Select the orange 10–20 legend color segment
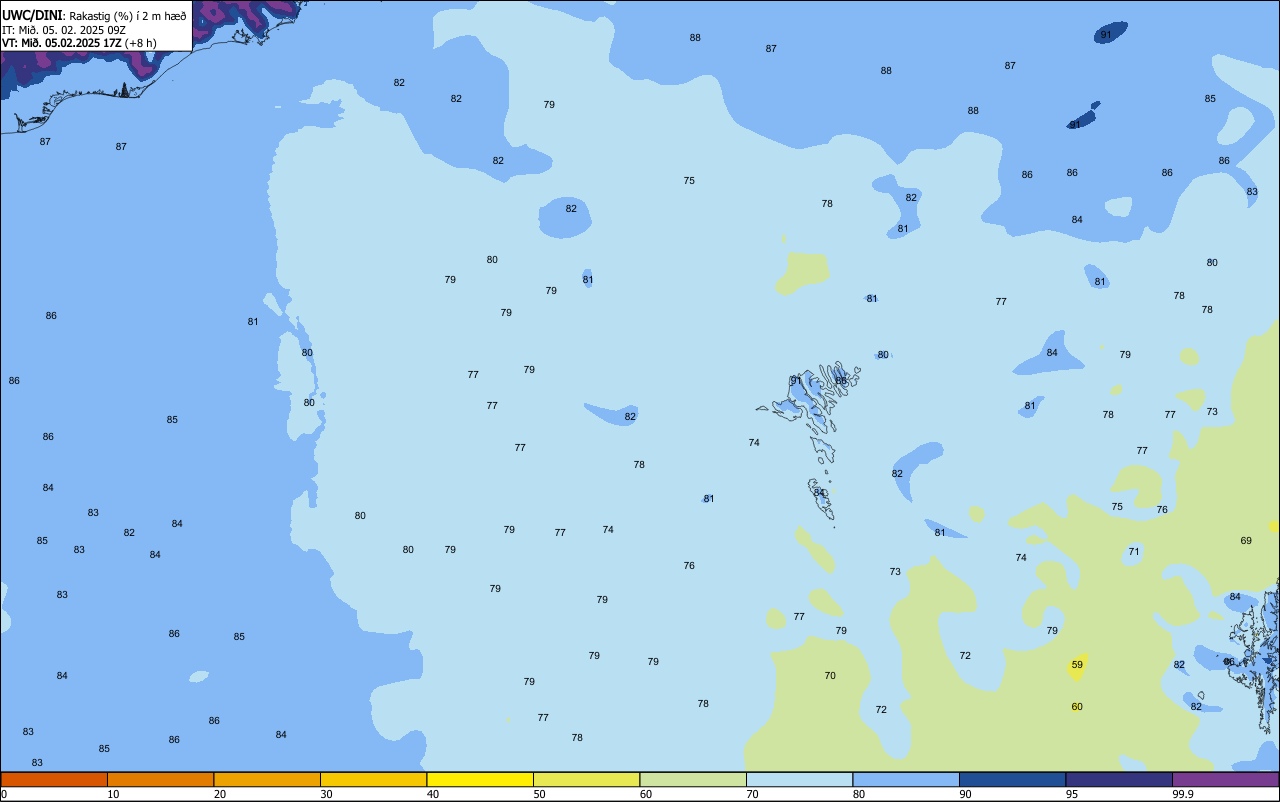This screenshot has height=802, width=1280. (x=160, y=779)
